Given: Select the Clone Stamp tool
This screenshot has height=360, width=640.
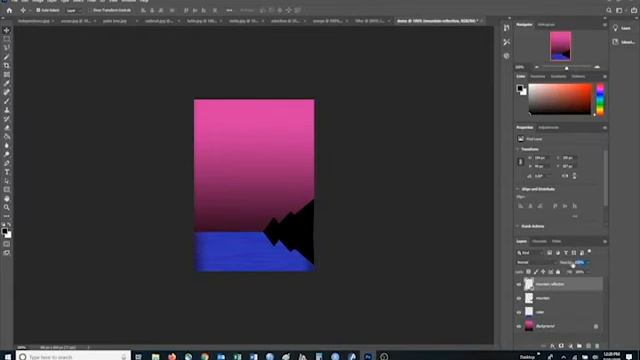Looking at the screenshot, I should [x=7, y=110].
